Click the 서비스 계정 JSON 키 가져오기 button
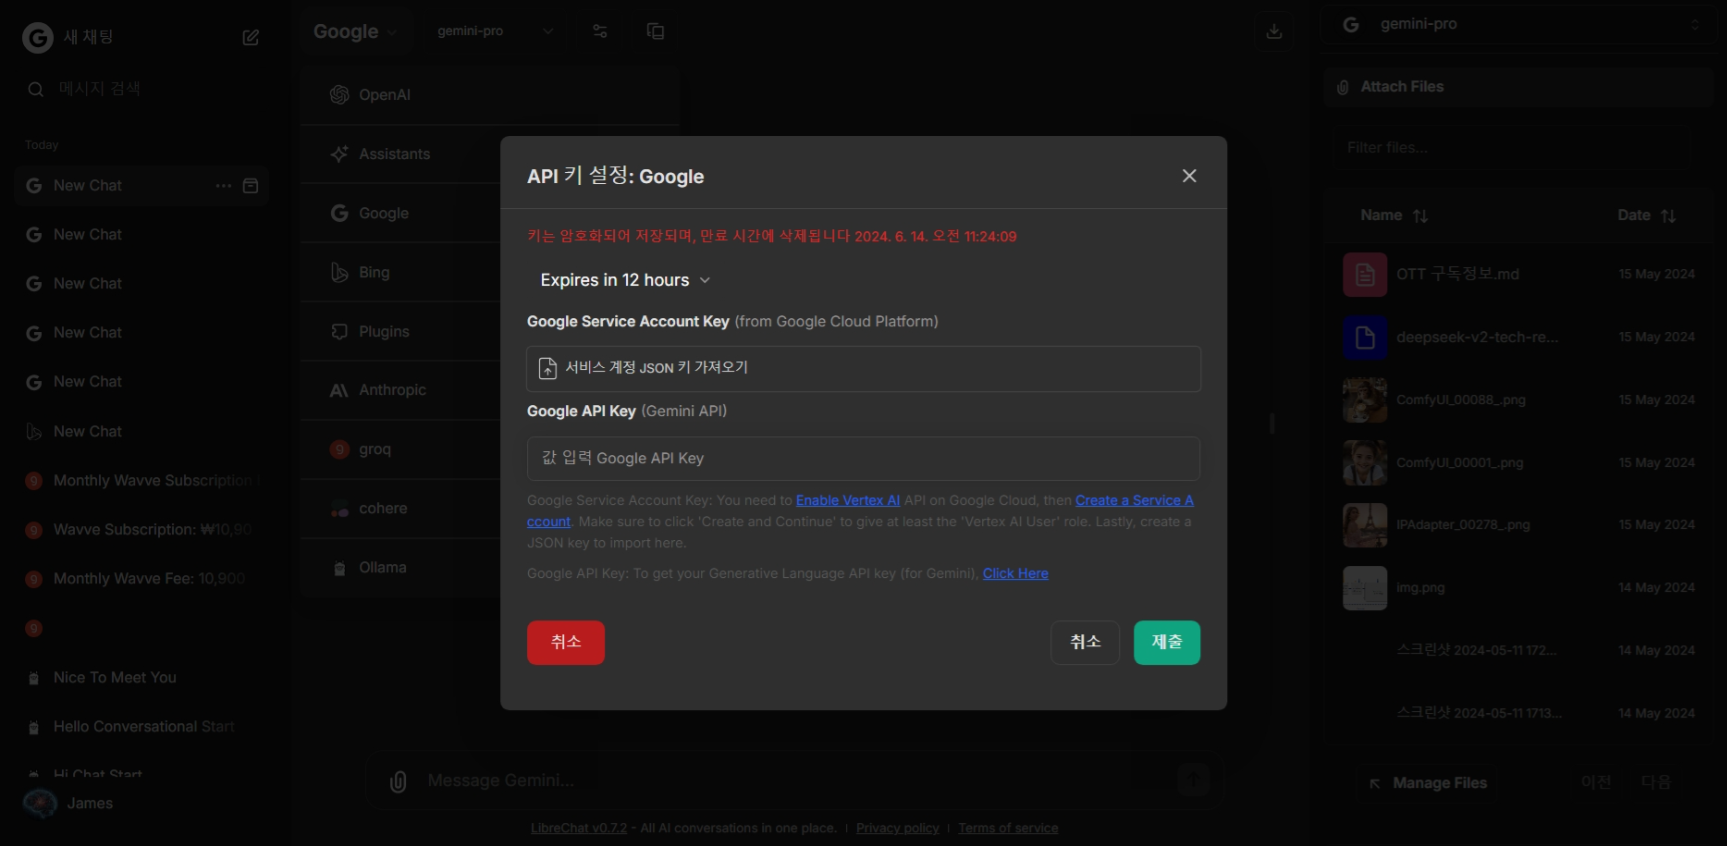Screen dimensions: 1727x846 click(863, 368)
